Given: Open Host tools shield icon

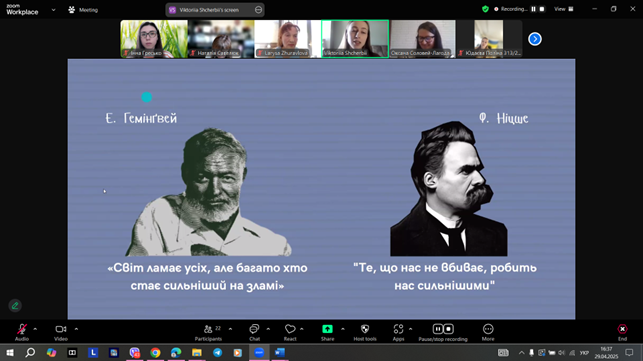Looking at the screenshot, I should point(365,332).
